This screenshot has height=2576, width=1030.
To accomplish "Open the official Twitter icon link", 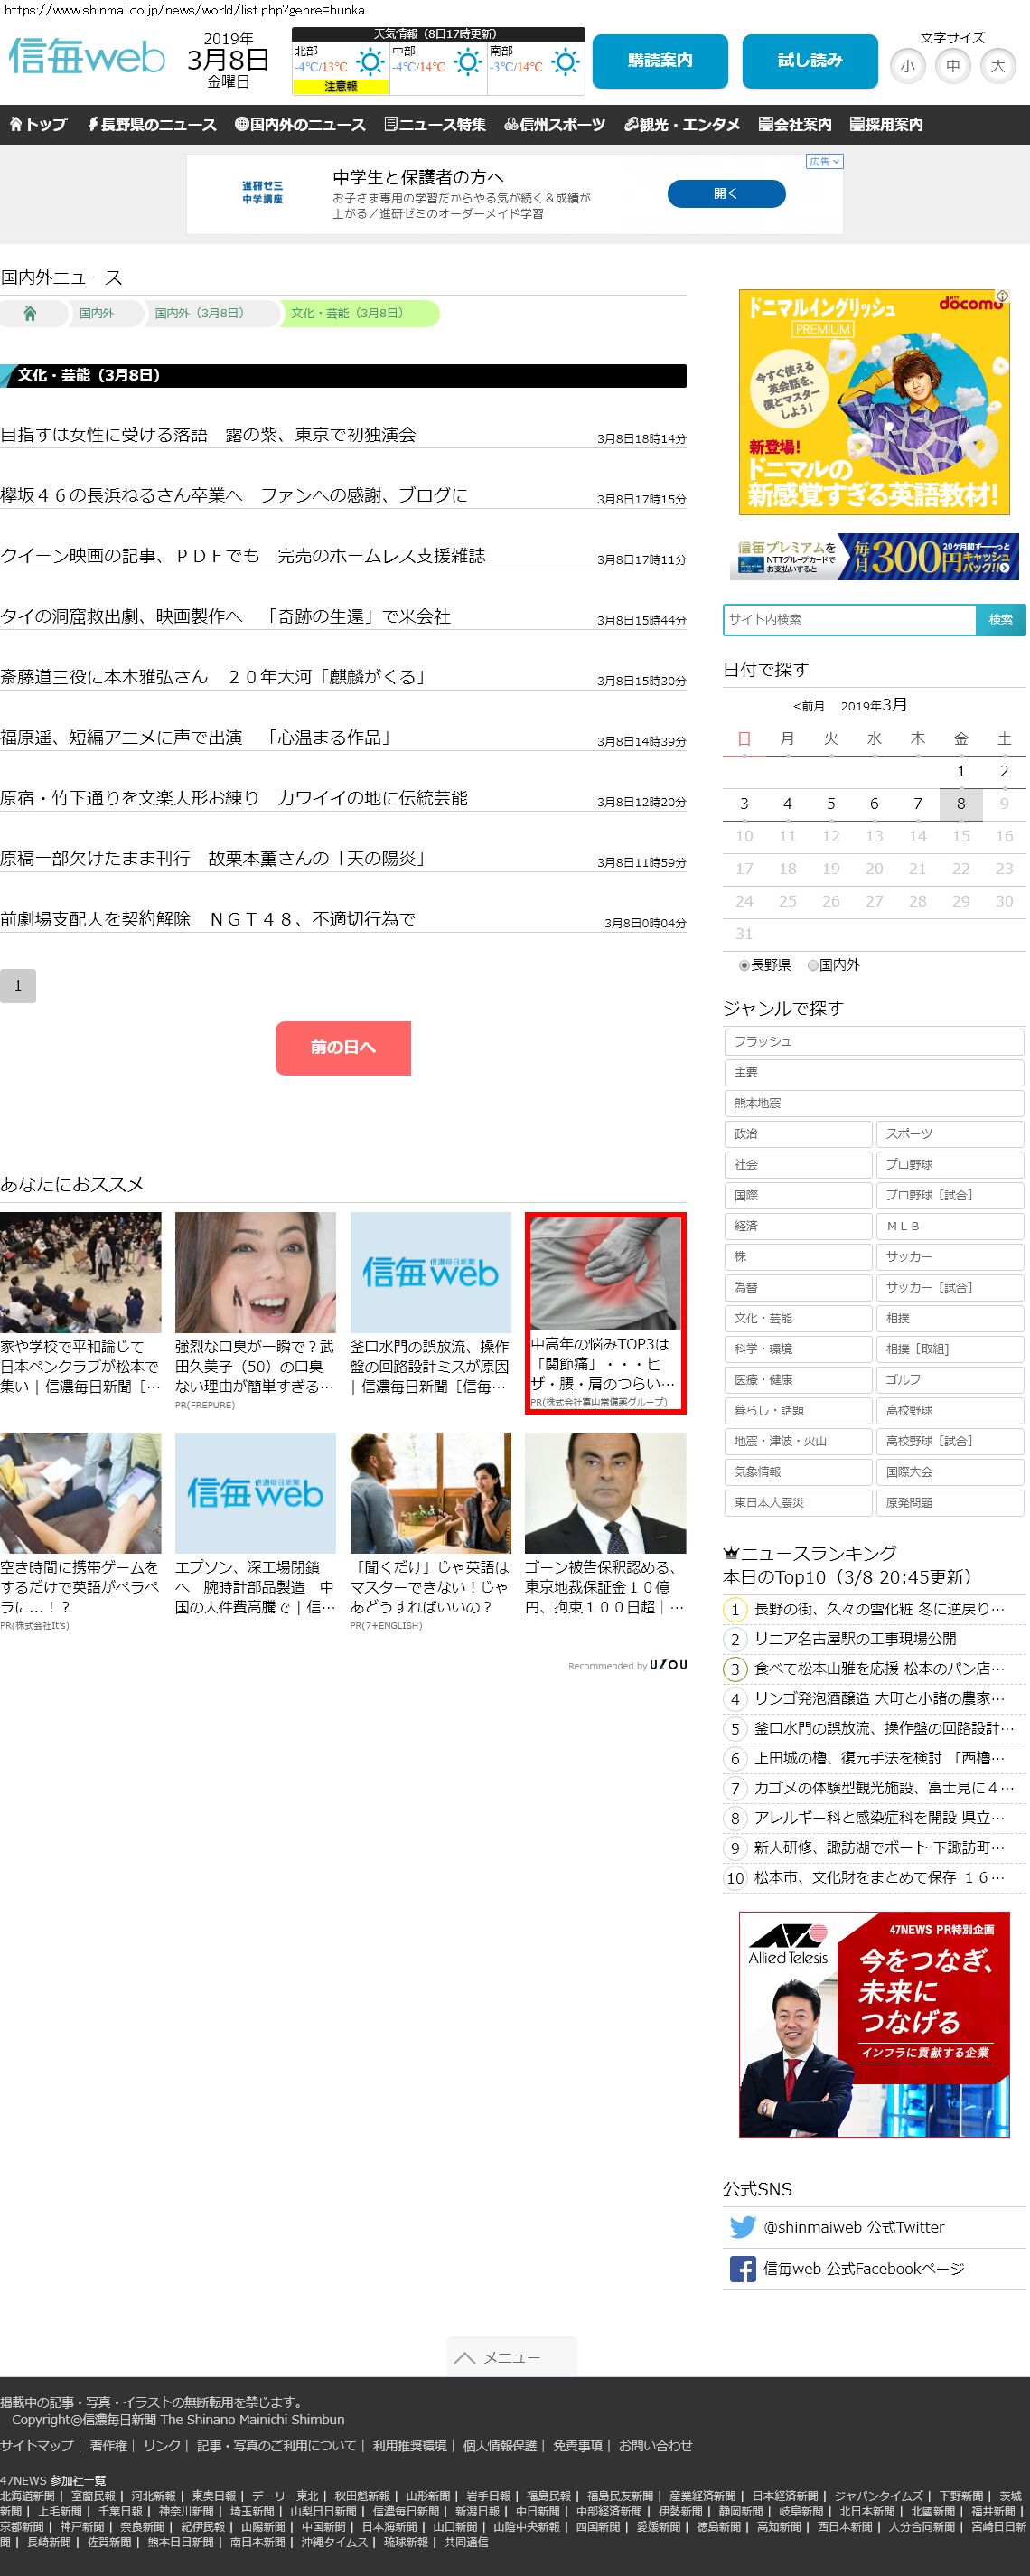I will (742, 2227).
